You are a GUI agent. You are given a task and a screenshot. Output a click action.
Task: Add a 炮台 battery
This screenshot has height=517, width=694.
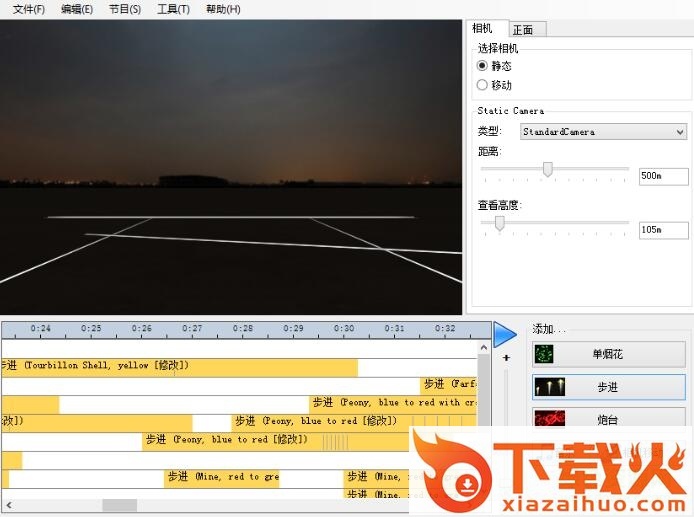tap(609, 418)
